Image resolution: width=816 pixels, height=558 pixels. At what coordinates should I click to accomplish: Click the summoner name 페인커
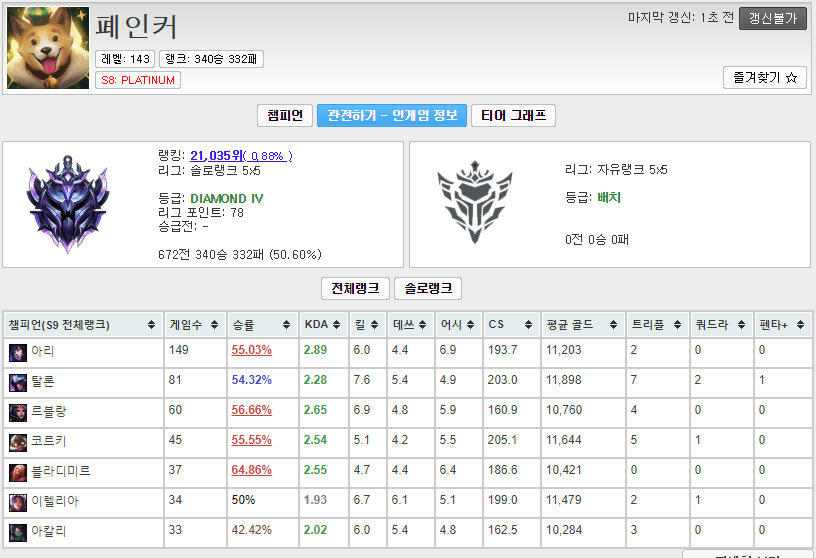(136, 27)
